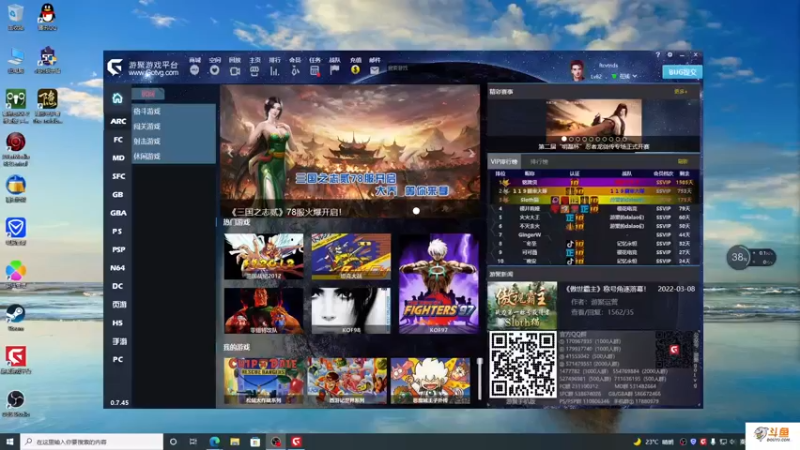Open the online status dropdown in header

pyautogui.click(x=624, y=76)
